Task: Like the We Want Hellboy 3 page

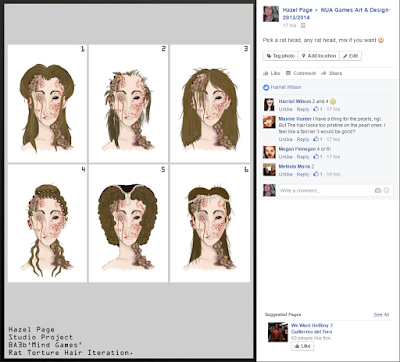Action: pyautogui.click(x=302, y=346)
